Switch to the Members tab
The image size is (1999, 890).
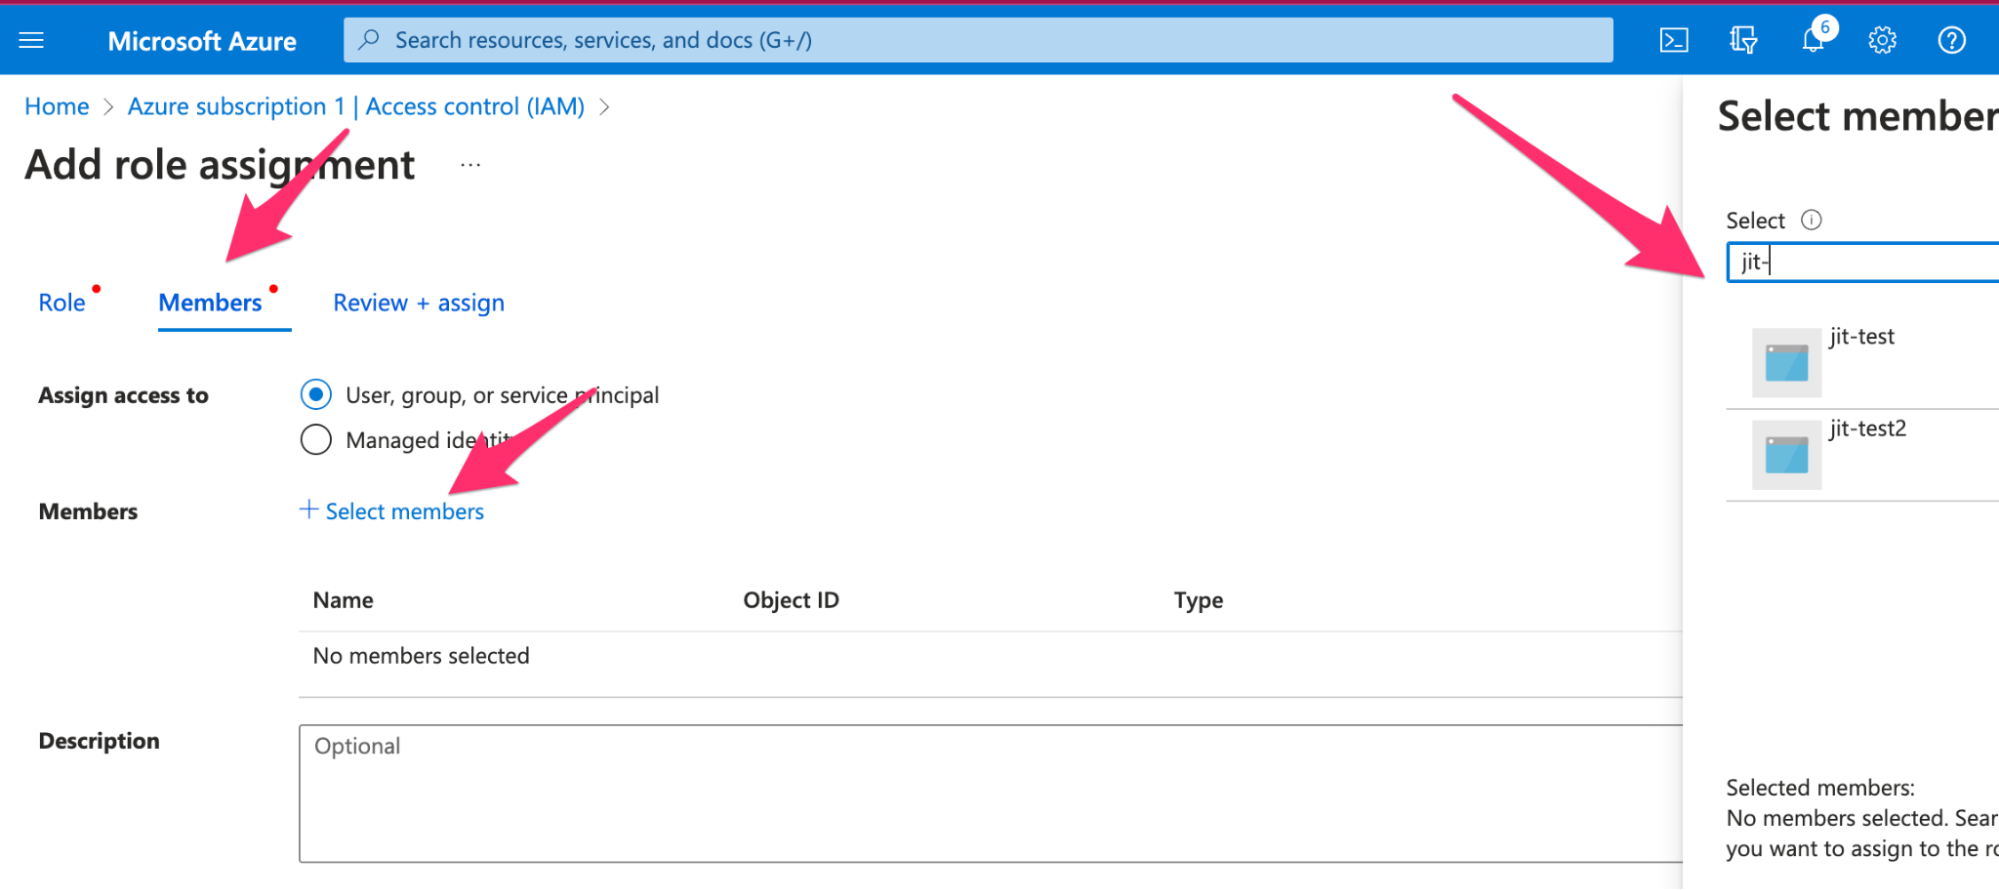(210, 303)
